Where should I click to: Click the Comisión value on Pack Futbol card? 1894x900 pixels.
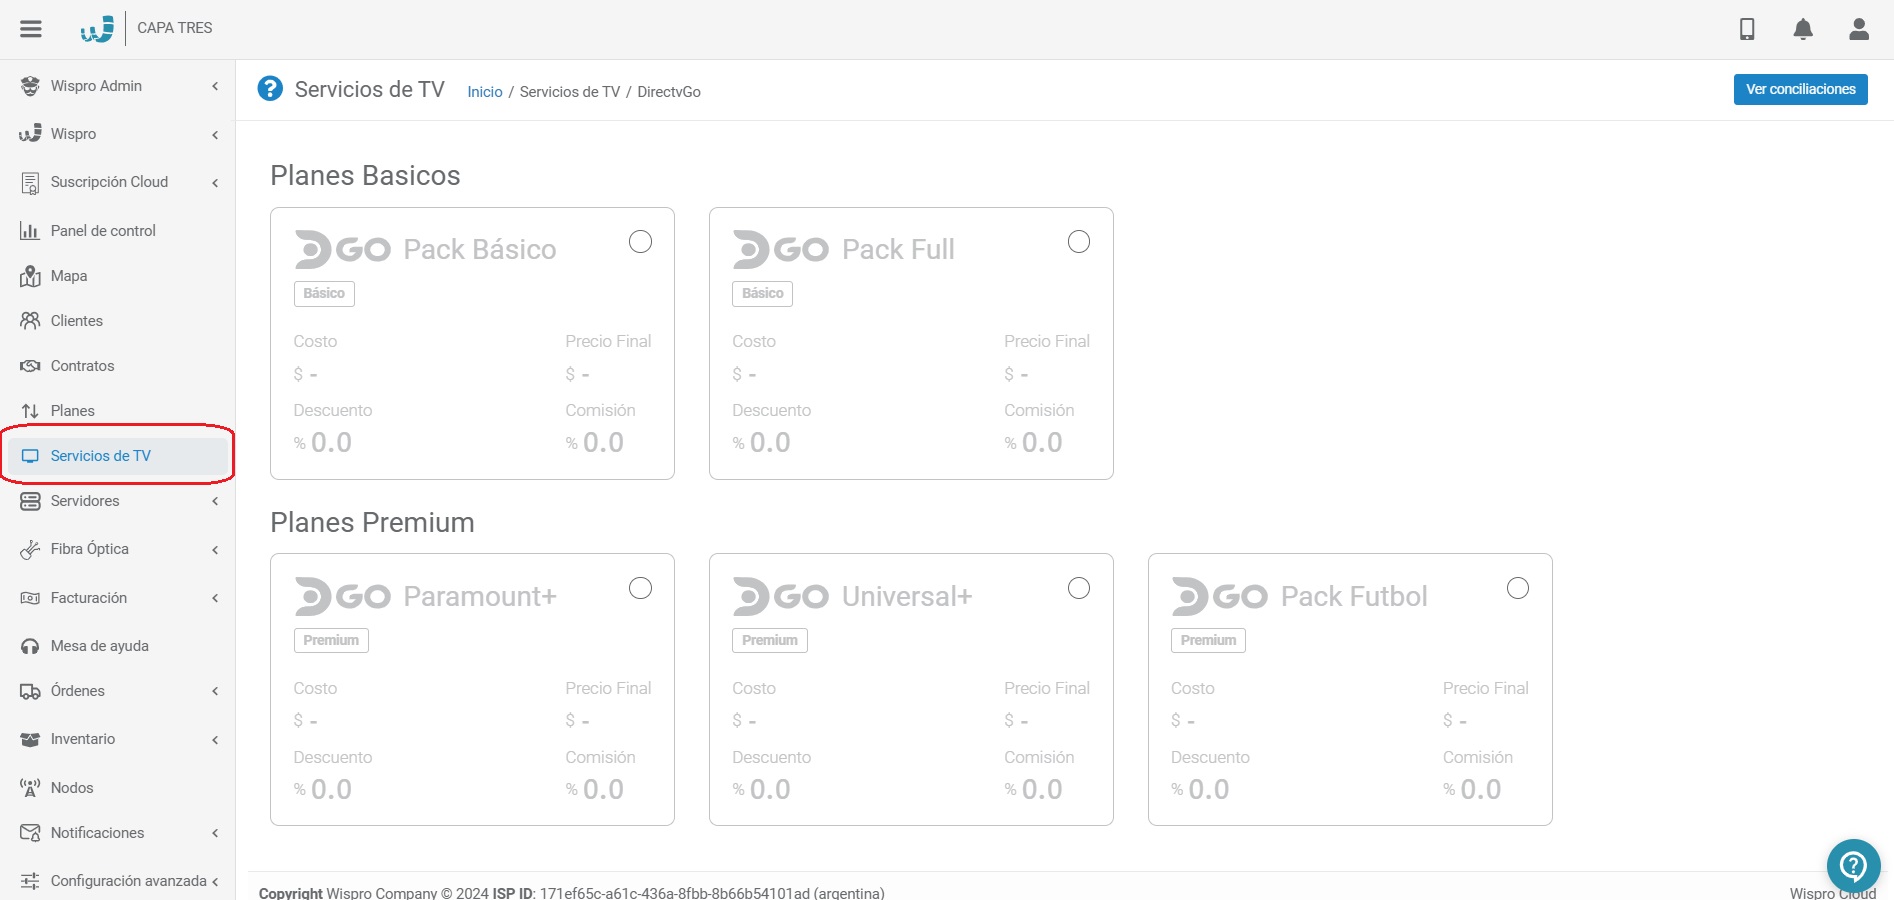(x=1472, y=789)
